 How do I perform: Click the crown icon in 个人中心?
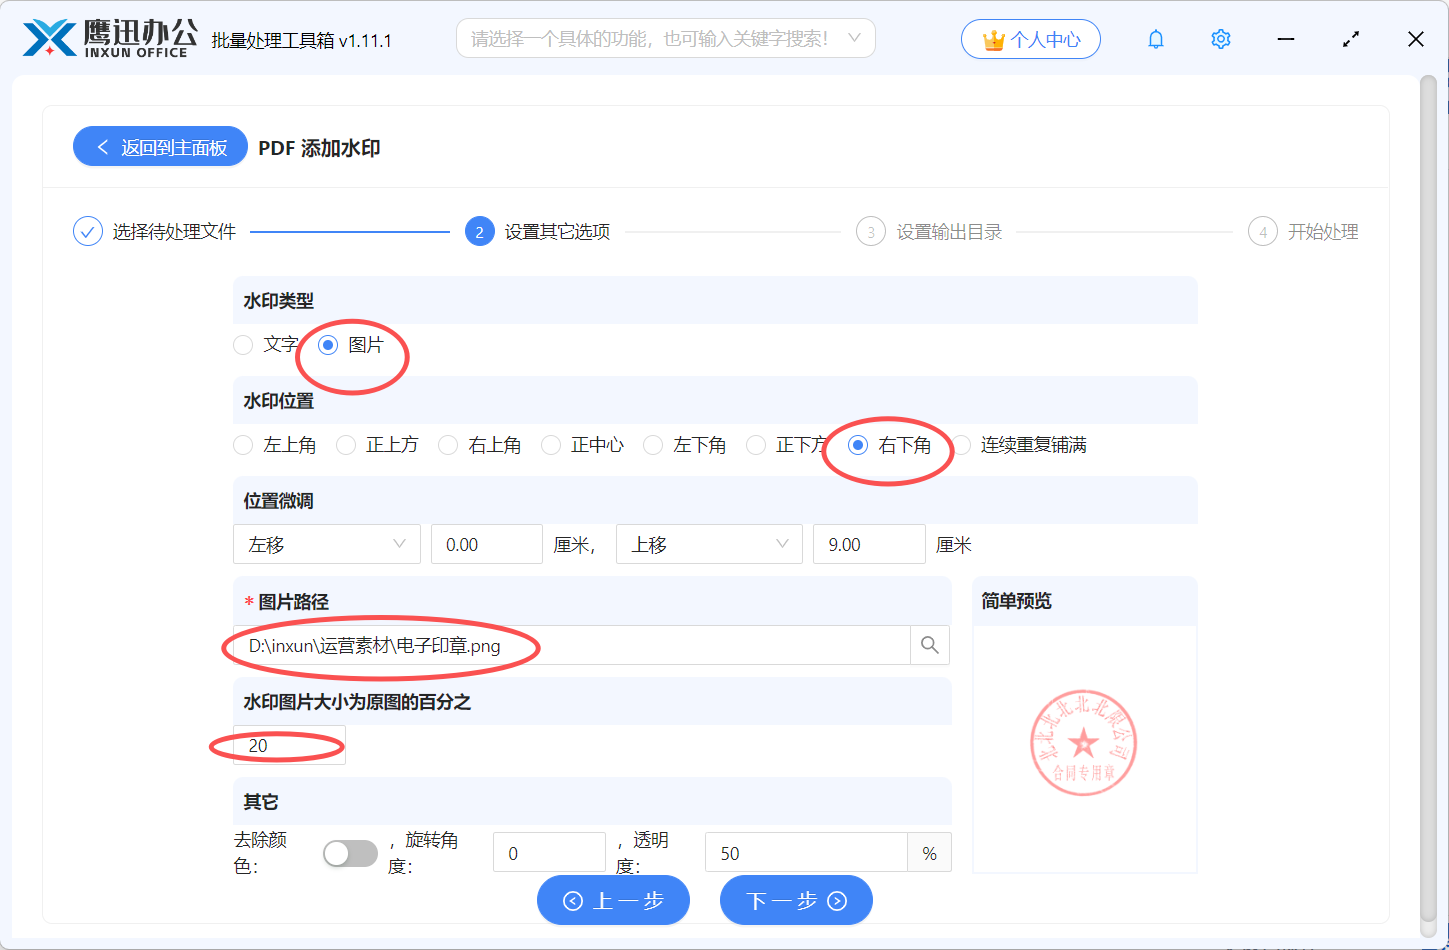tap(992, 38)
